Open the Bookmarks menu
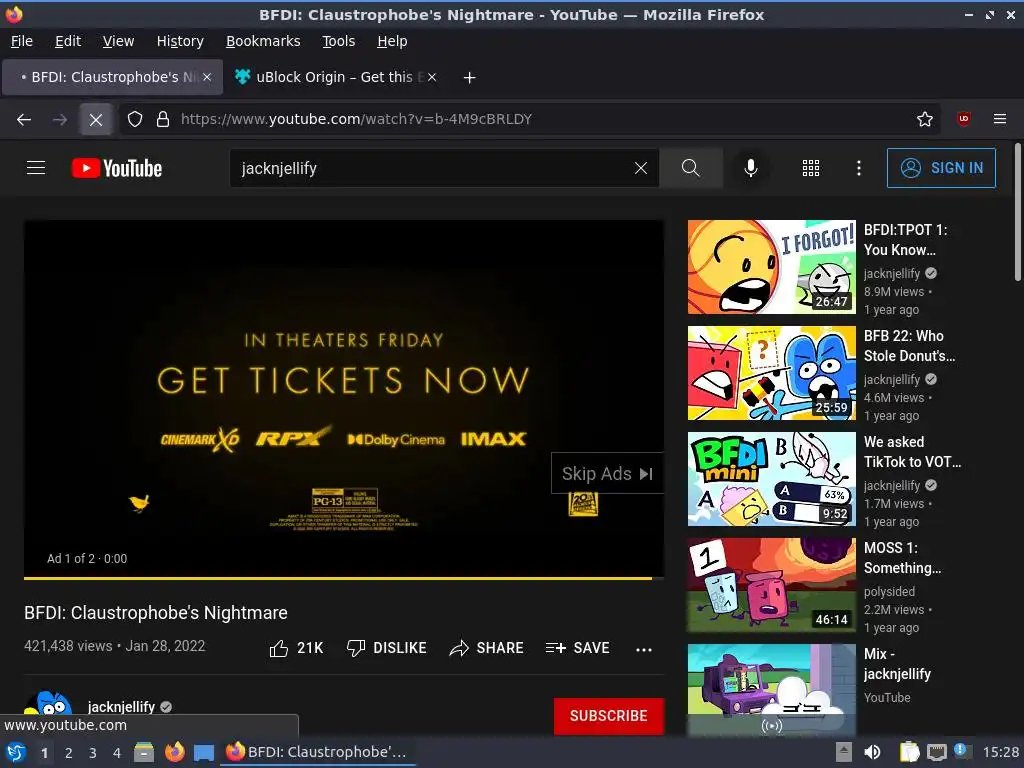Image resolution: width=1024 pixels, height=768 pixels. [263, 41]
